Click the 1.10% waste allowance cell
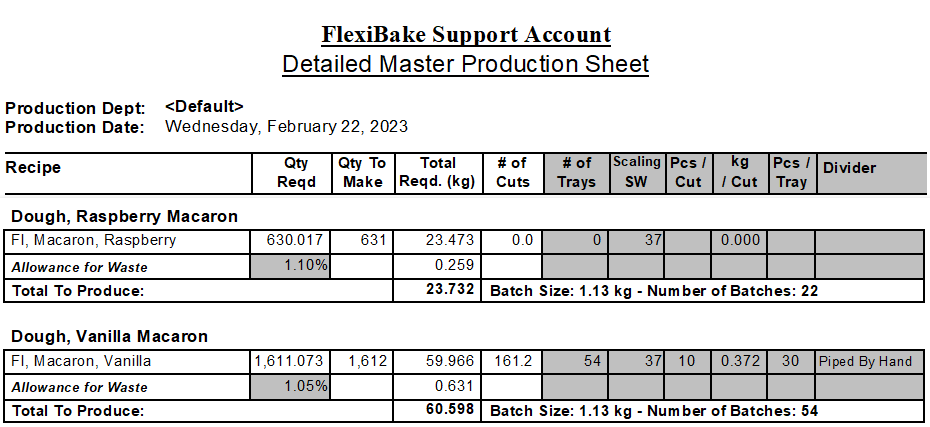Image resolution: width=930 pixels, height=427 pixels. tap(291, 266)
